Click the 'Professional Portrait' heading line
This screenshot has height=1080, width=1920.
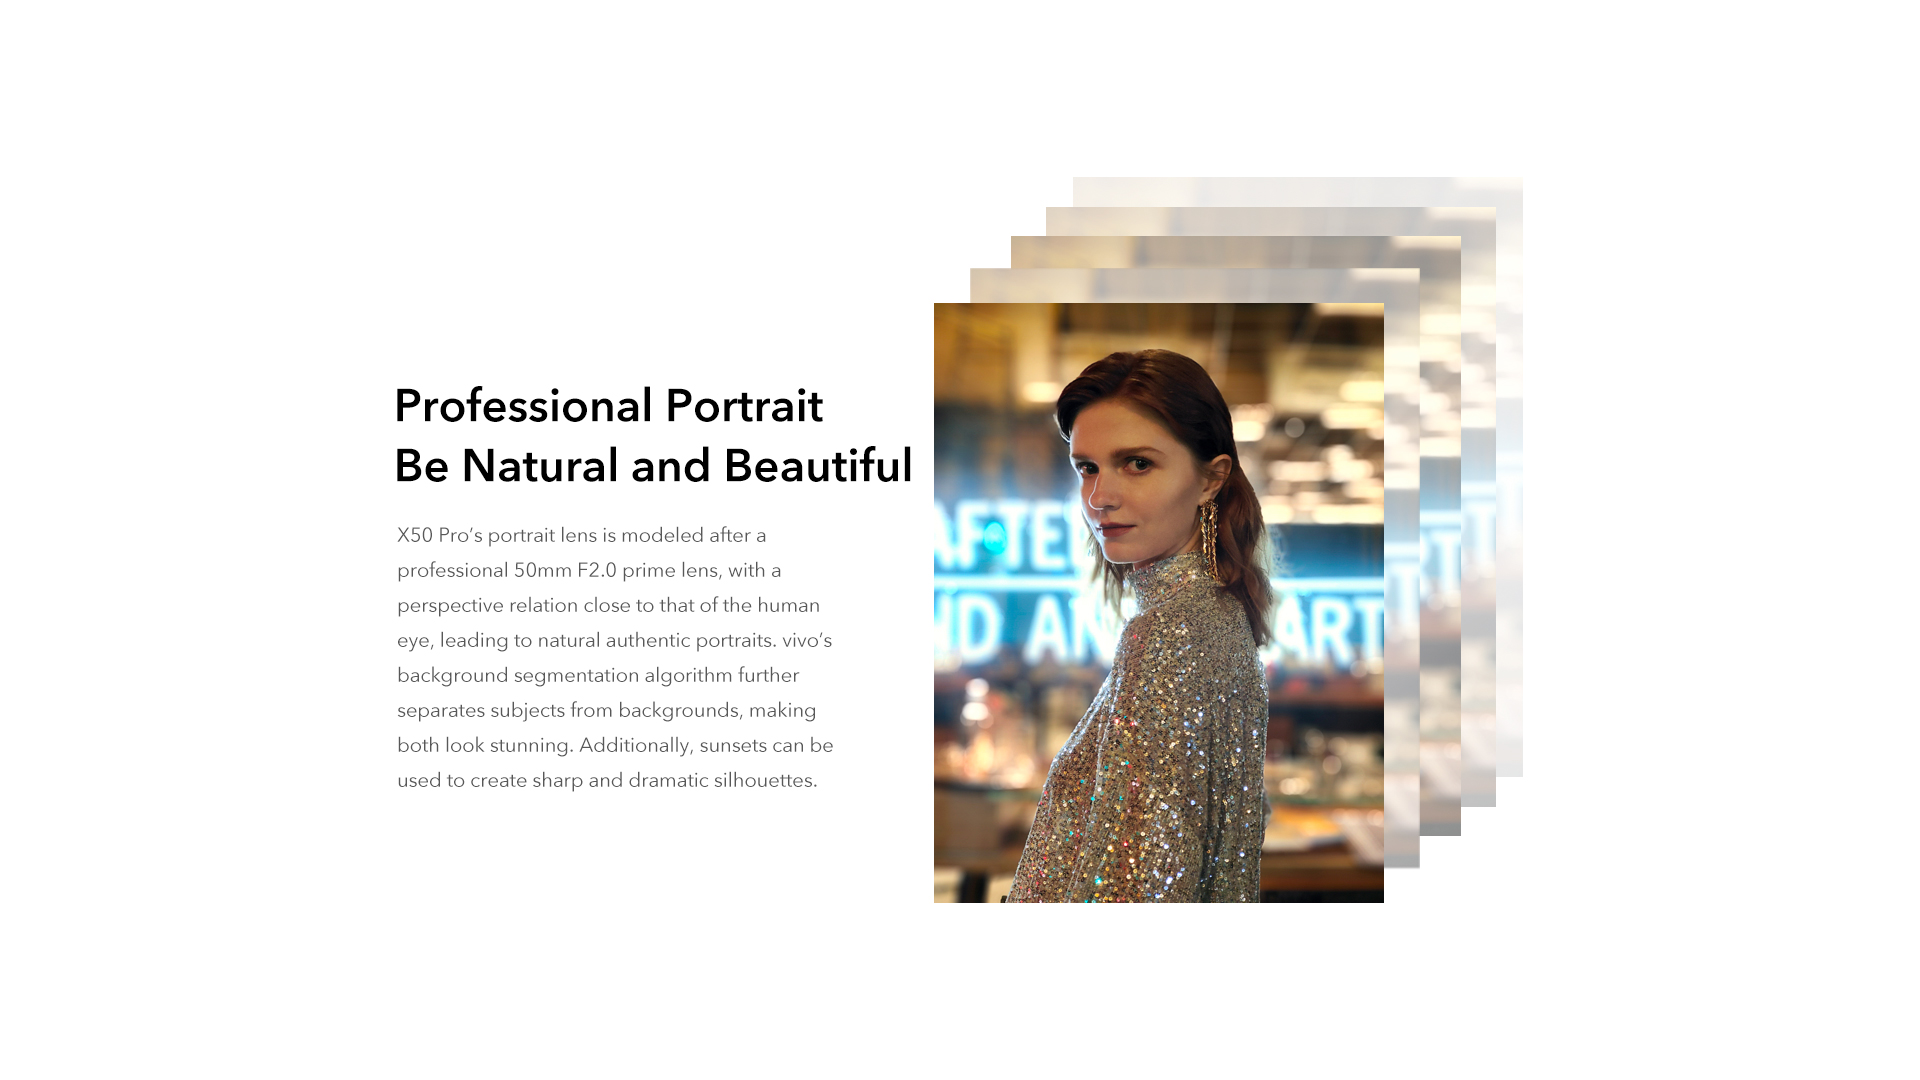(x=608, y=406)
